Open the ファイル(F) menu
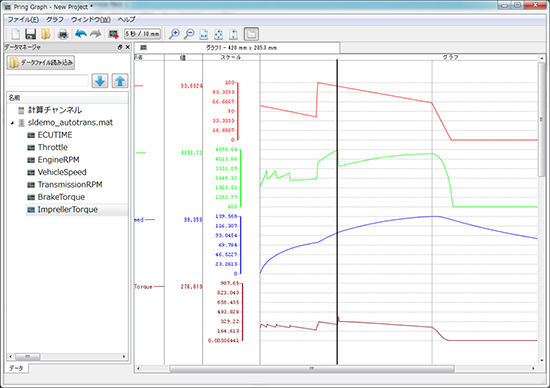The width and height of the screenshot is (550, 388). (23, 20)
